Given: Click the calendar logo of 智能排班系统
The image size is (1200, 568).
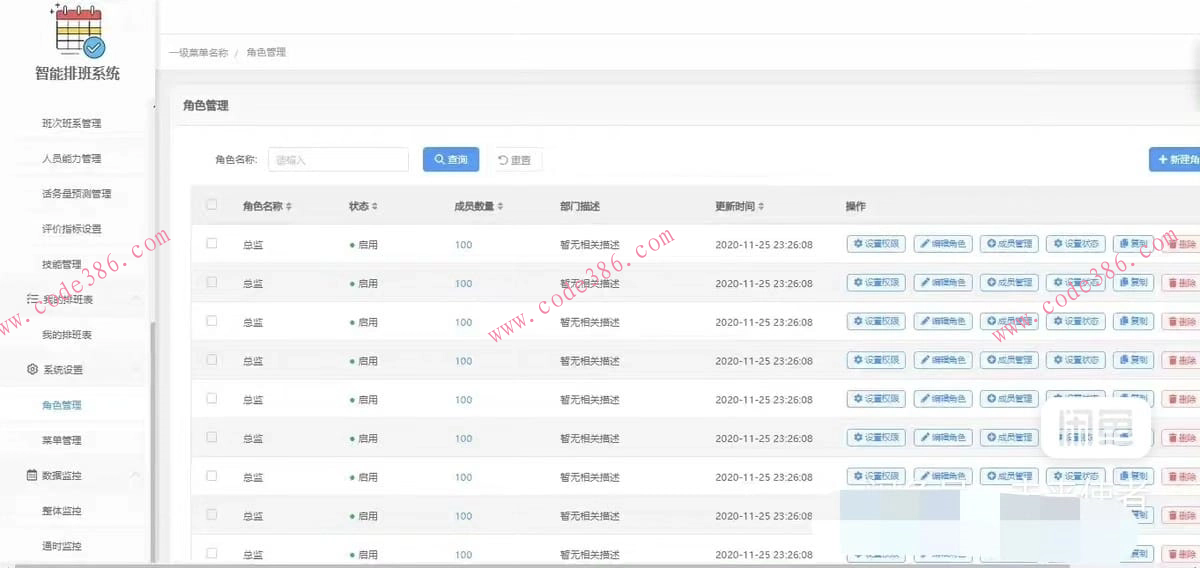Looking at the screenshot, I should pos(78,30).
